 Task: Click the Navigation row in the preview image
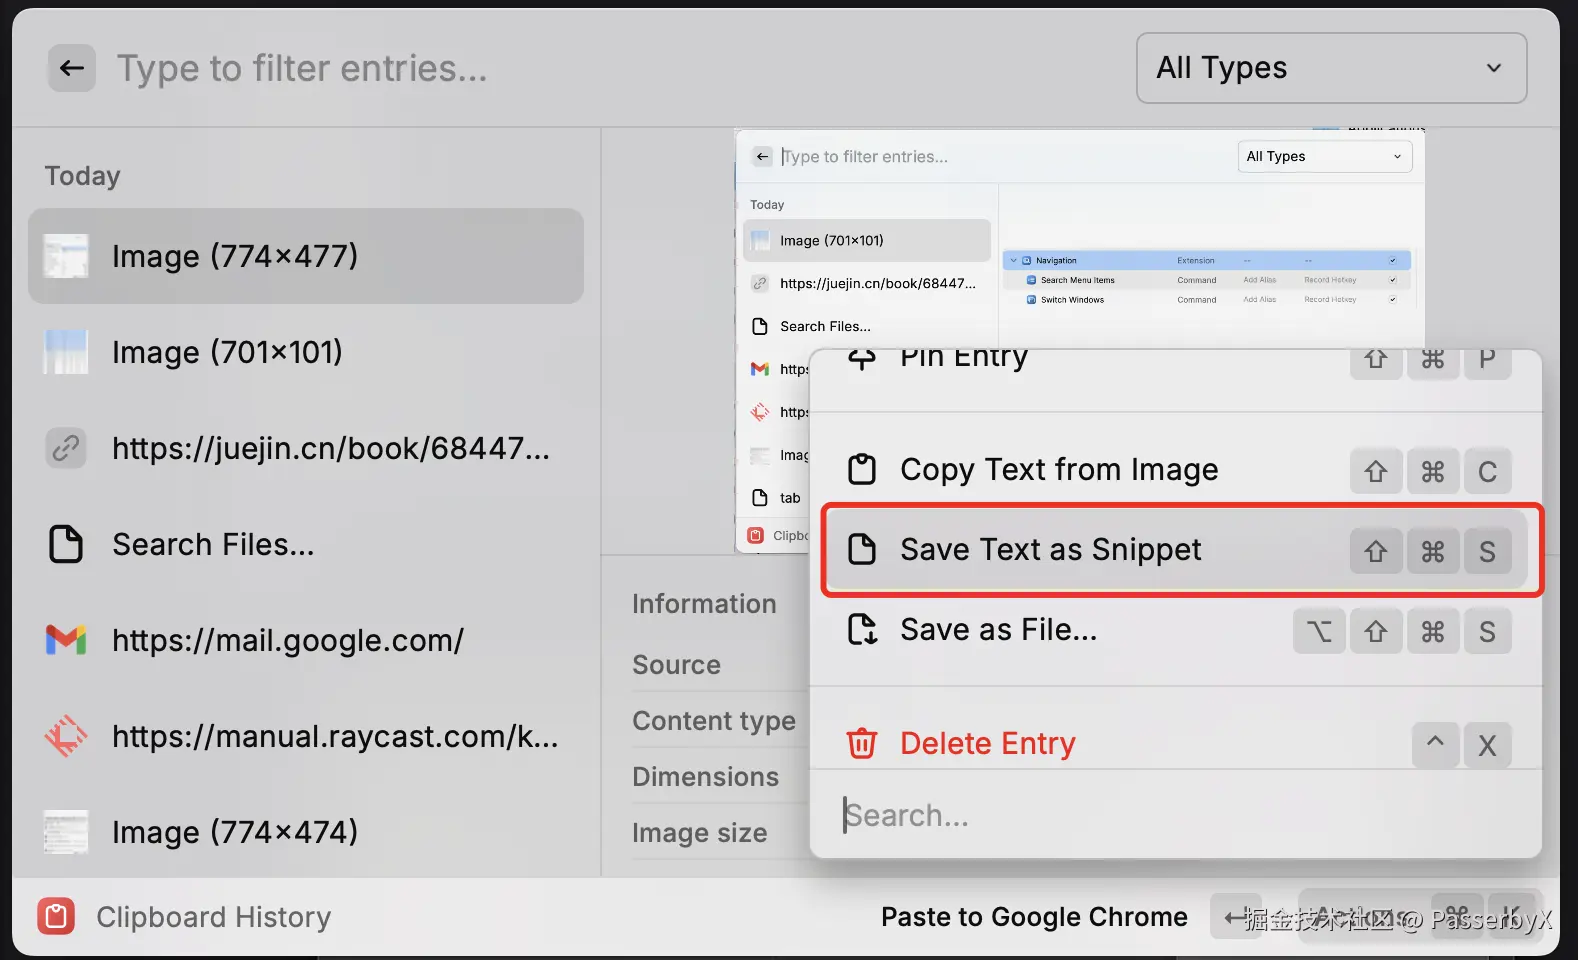click(1207, 260)
